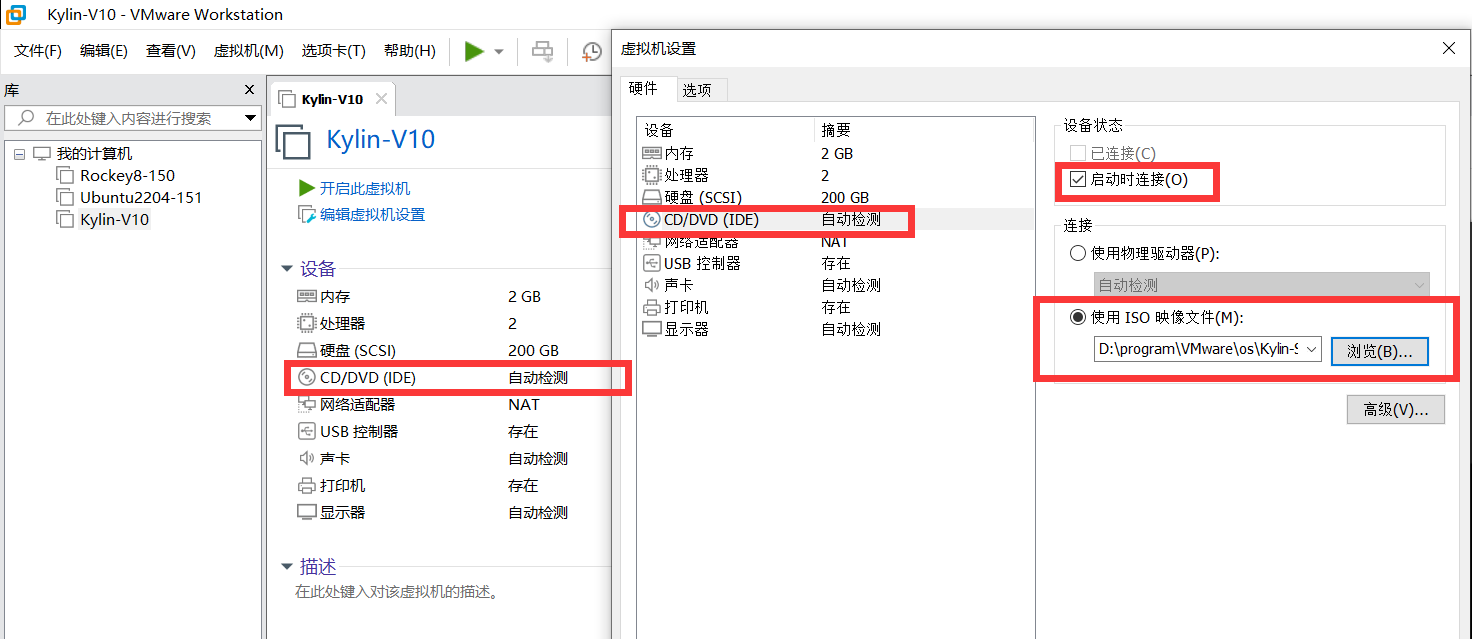This screenshot has width=1472, height=639.
Task: Open the 查看(V) menu
Action: pos(171,51)
